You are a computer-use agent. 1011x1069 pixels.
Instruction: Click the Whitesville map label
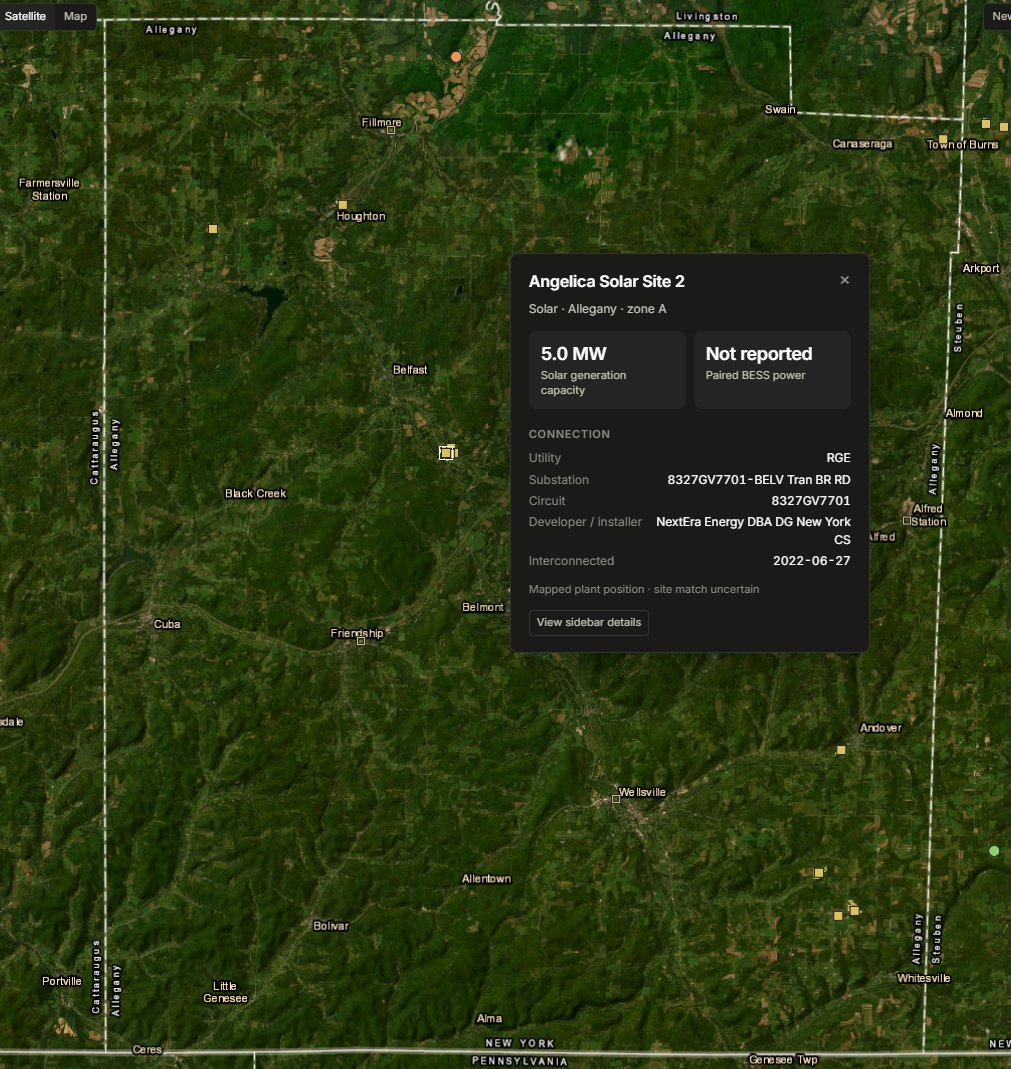(924, 978)
